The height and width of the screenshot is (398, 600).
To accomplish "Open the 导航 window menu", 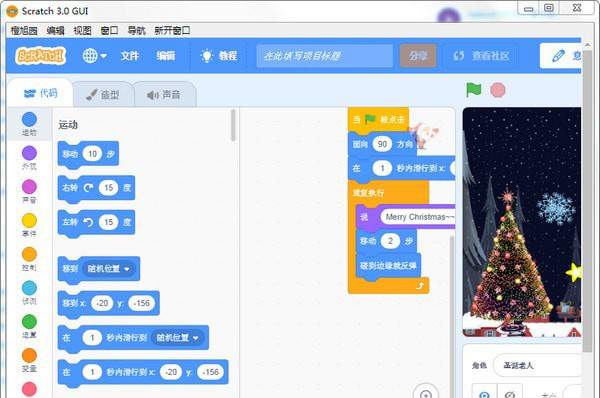I will coord(136,30).
